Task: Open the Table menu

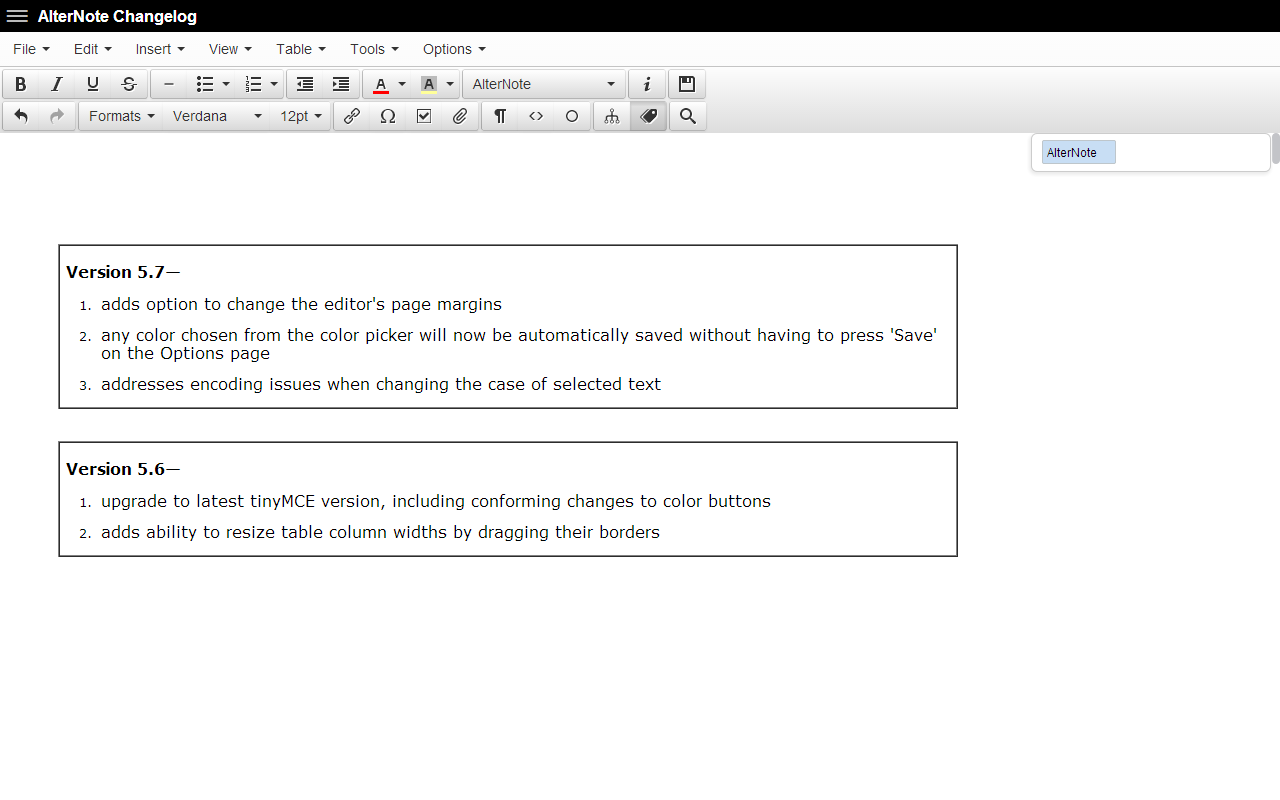Action: click(301, 49)
